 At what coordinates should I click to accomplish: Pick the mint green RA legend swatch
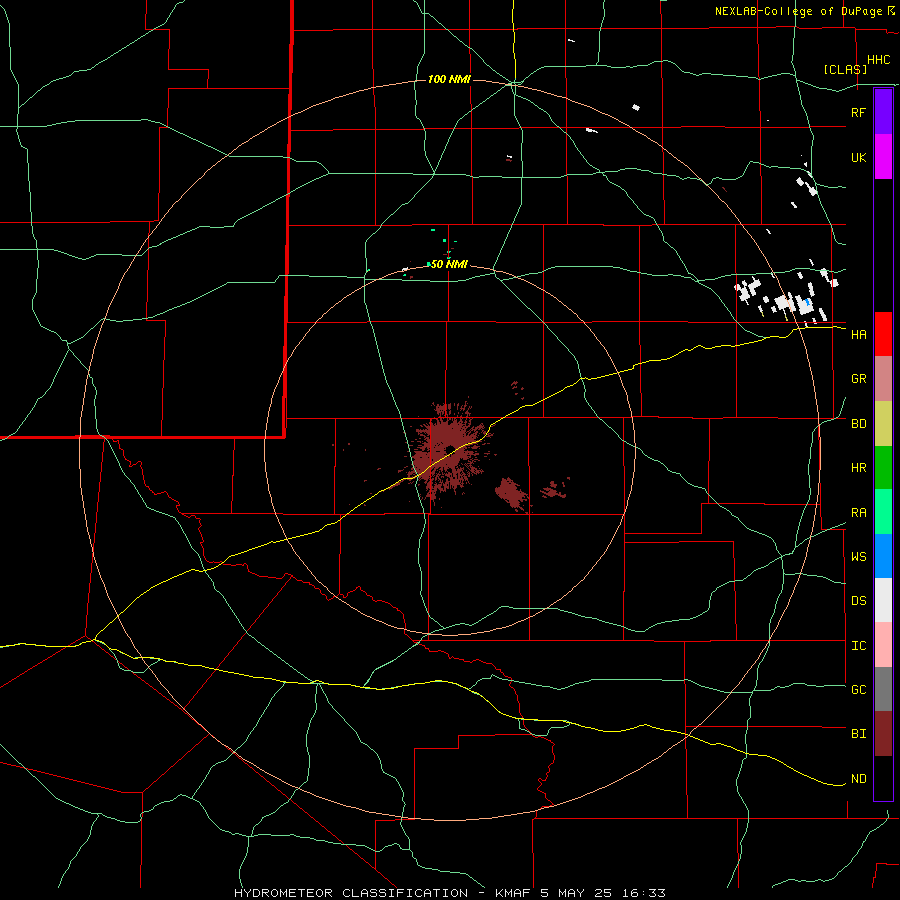coord(883,512)
